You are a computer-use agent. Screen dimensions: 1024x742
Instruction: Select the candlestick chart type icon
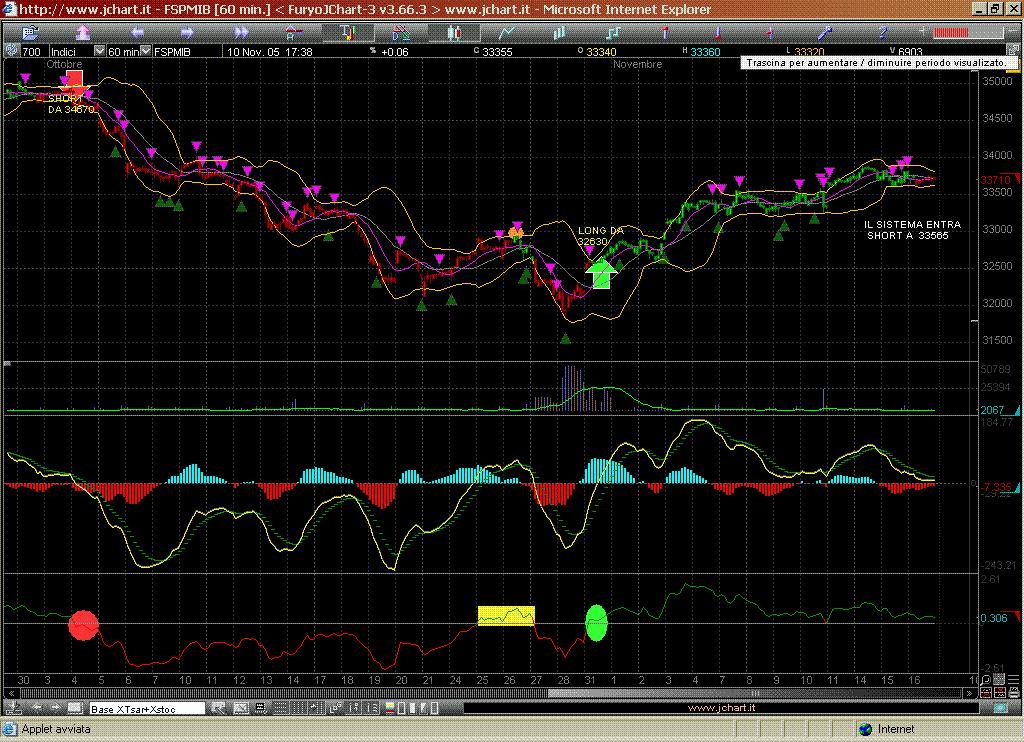click(x=454, y=33)
